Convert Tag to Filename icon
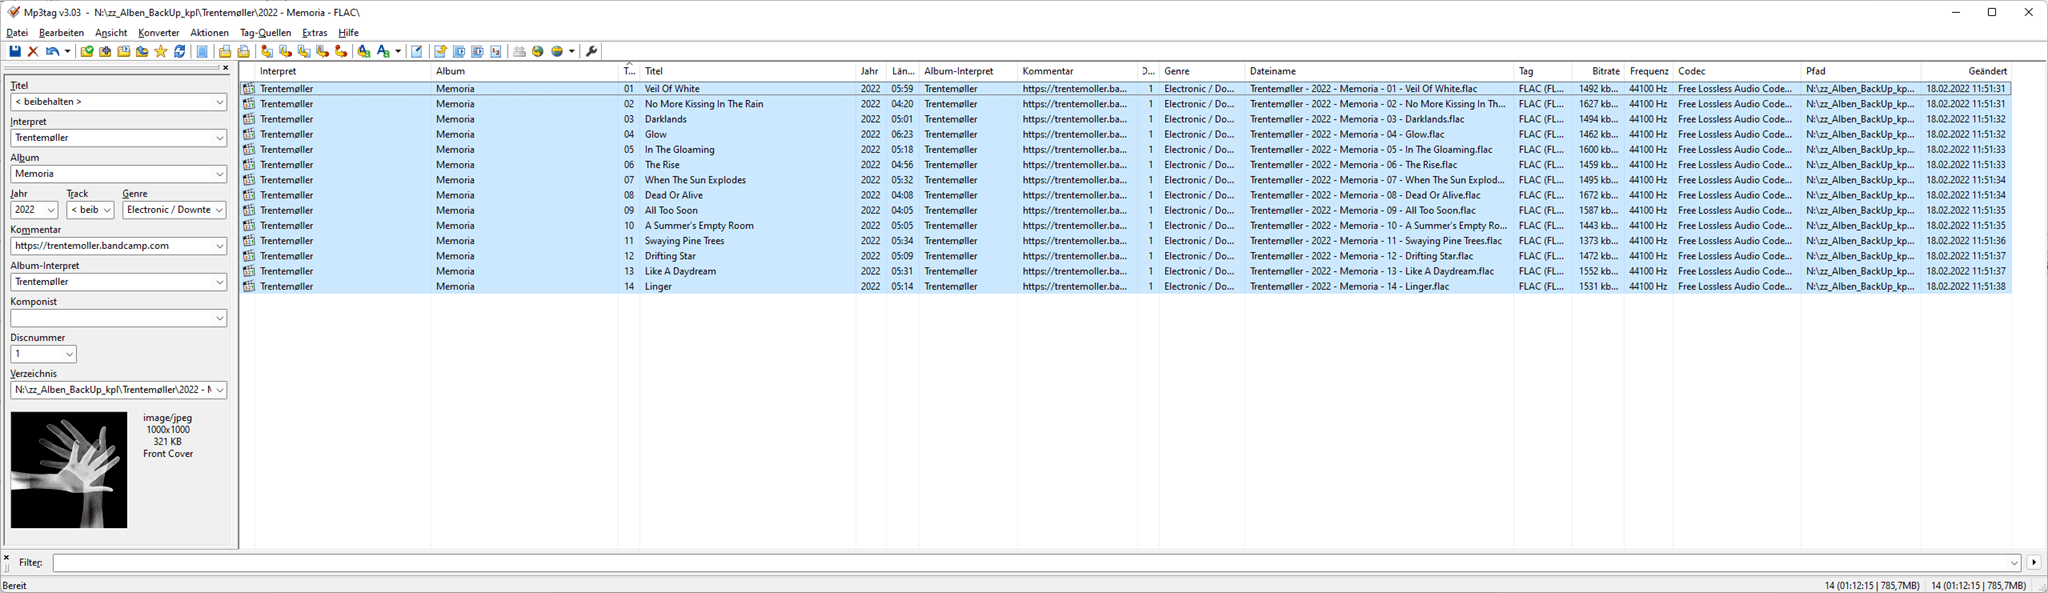The width and height of the screenshot is (2048, 593). 267,51
